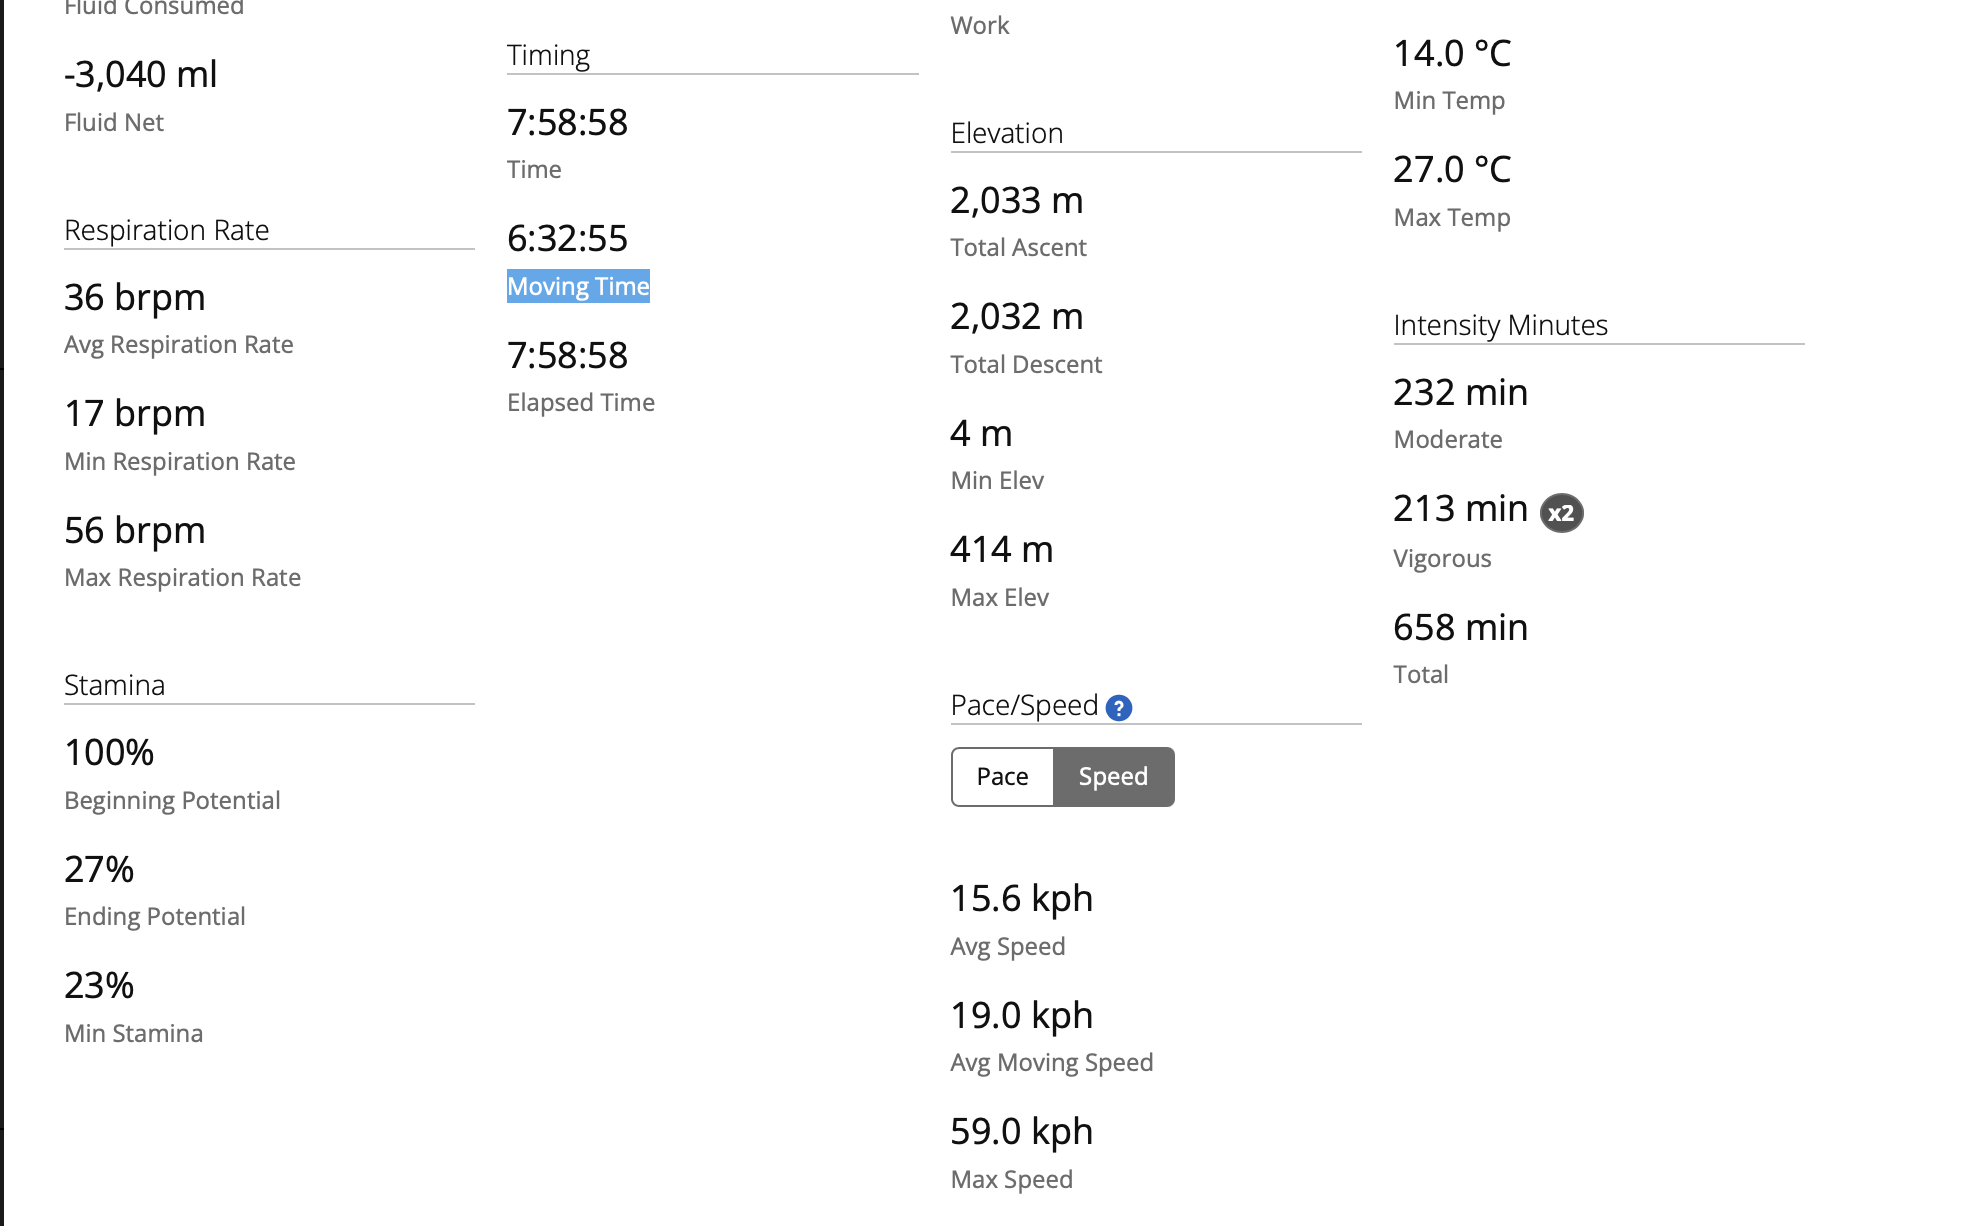Select the Speed toggle option

[x=1113, y=777]
